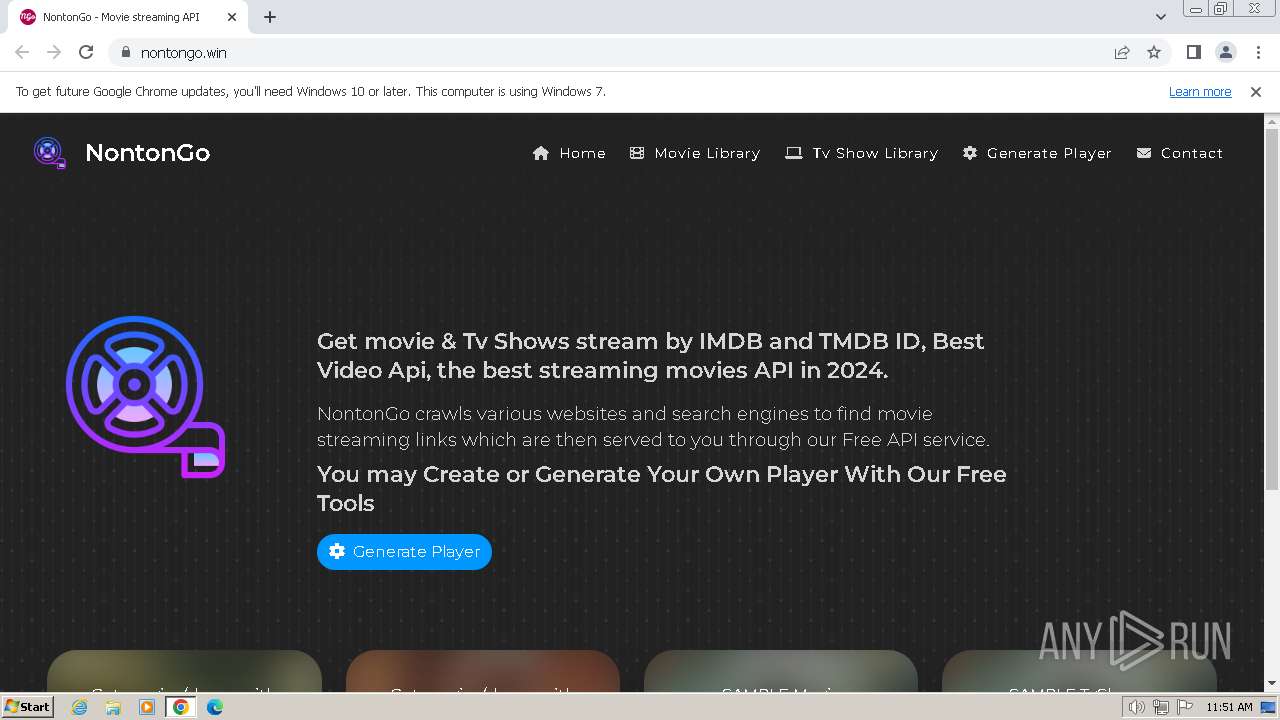Open Generate Player menu item
Image resolution: width=1280 pixels, height=720 pixels.
1037,153
